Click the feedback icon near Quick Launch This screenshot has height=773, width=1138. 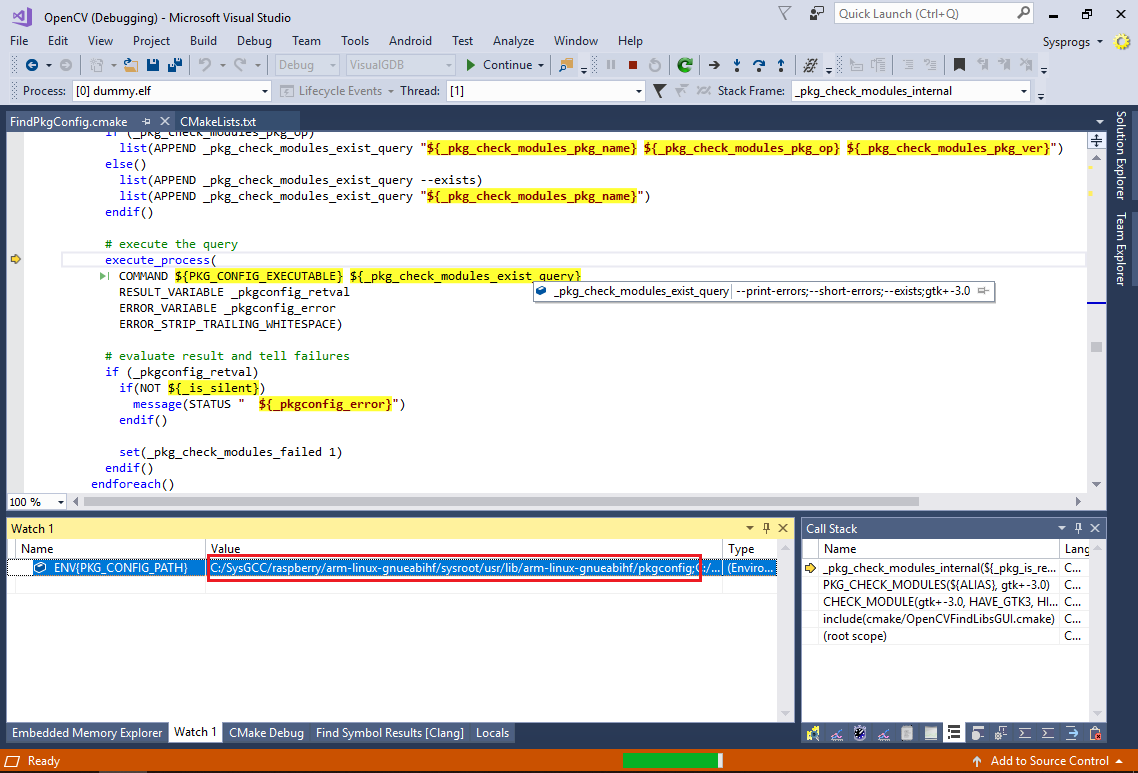pyautogui.click(x=816, y=13)
